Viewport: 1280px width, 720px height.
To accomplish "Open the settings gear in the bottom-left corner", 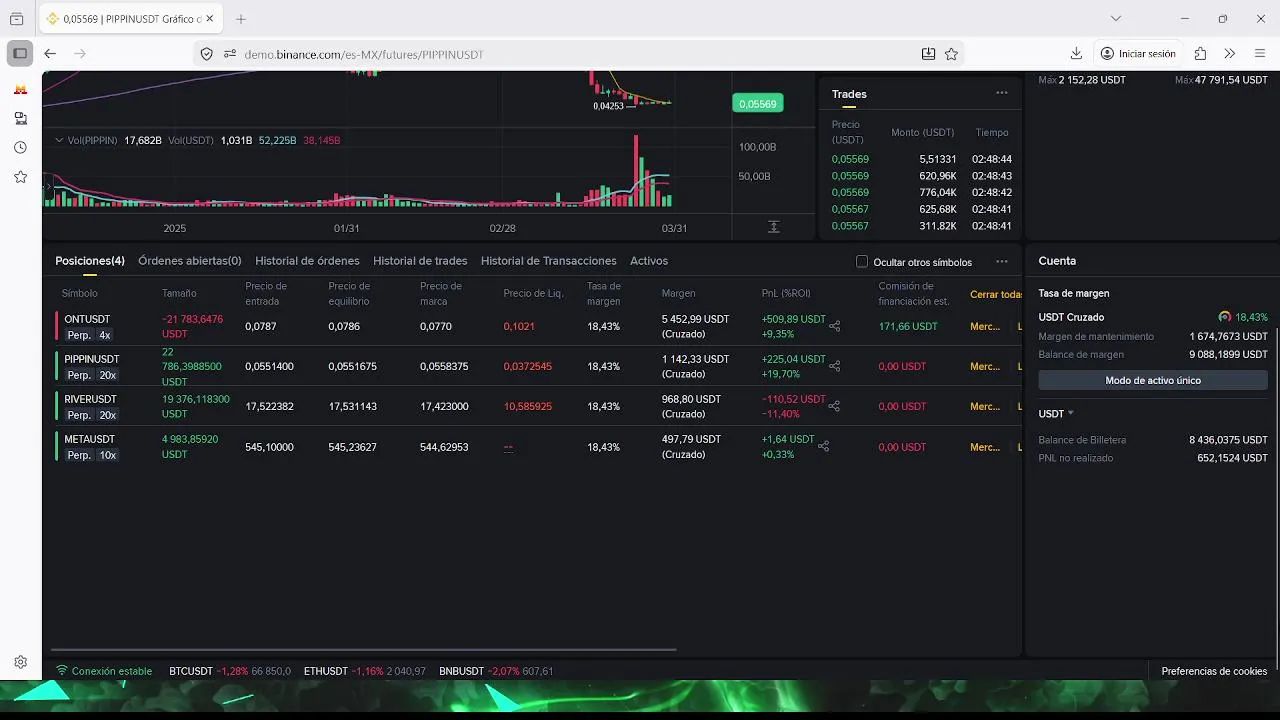I will tap(20, 662).
